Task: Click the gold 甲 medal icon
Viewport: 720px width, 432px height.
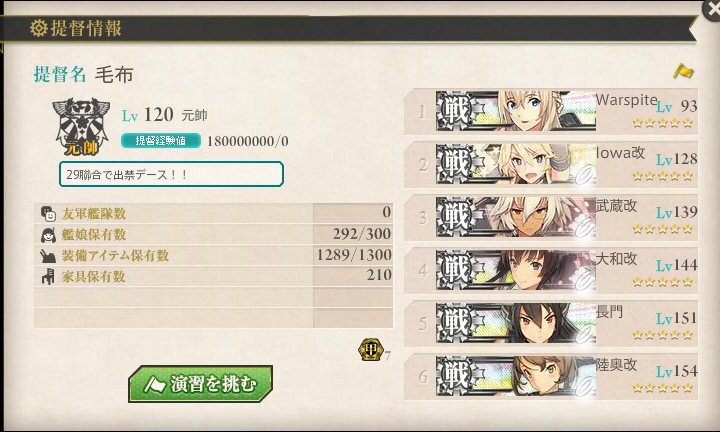Action: tap(370, 350)
